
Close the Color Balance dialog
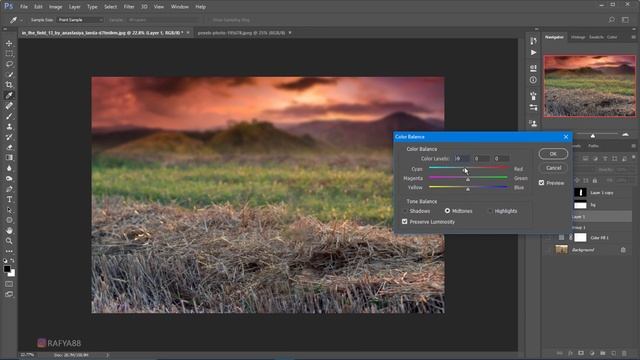(x=566, y=137)
